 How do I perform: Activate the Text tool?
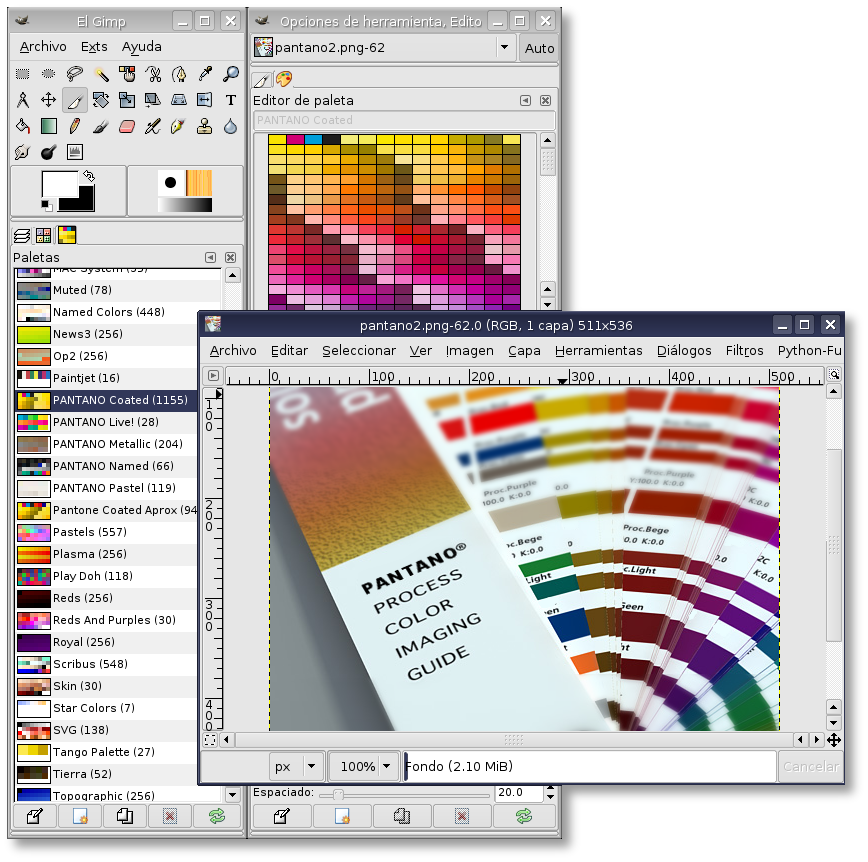pos(231,100)
